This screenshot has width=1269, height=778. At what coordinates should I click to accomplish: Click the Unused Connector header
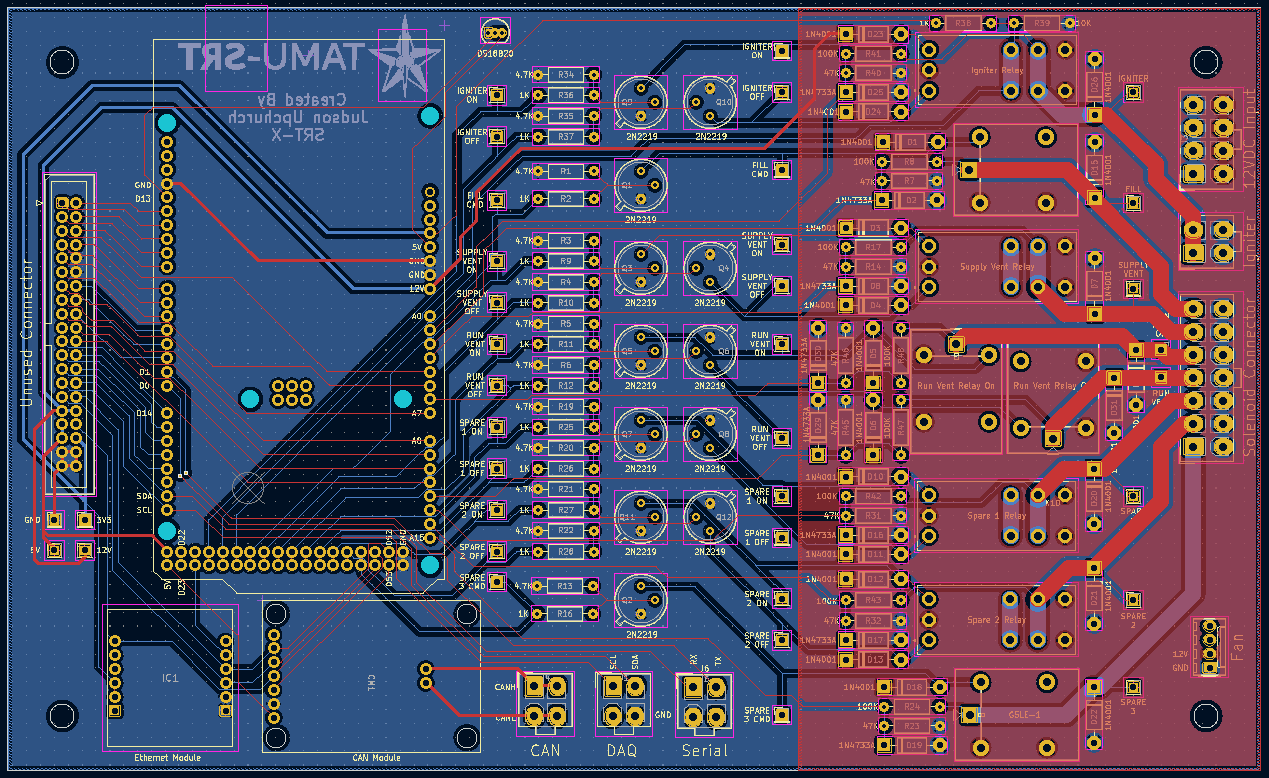tap(69, 333)
